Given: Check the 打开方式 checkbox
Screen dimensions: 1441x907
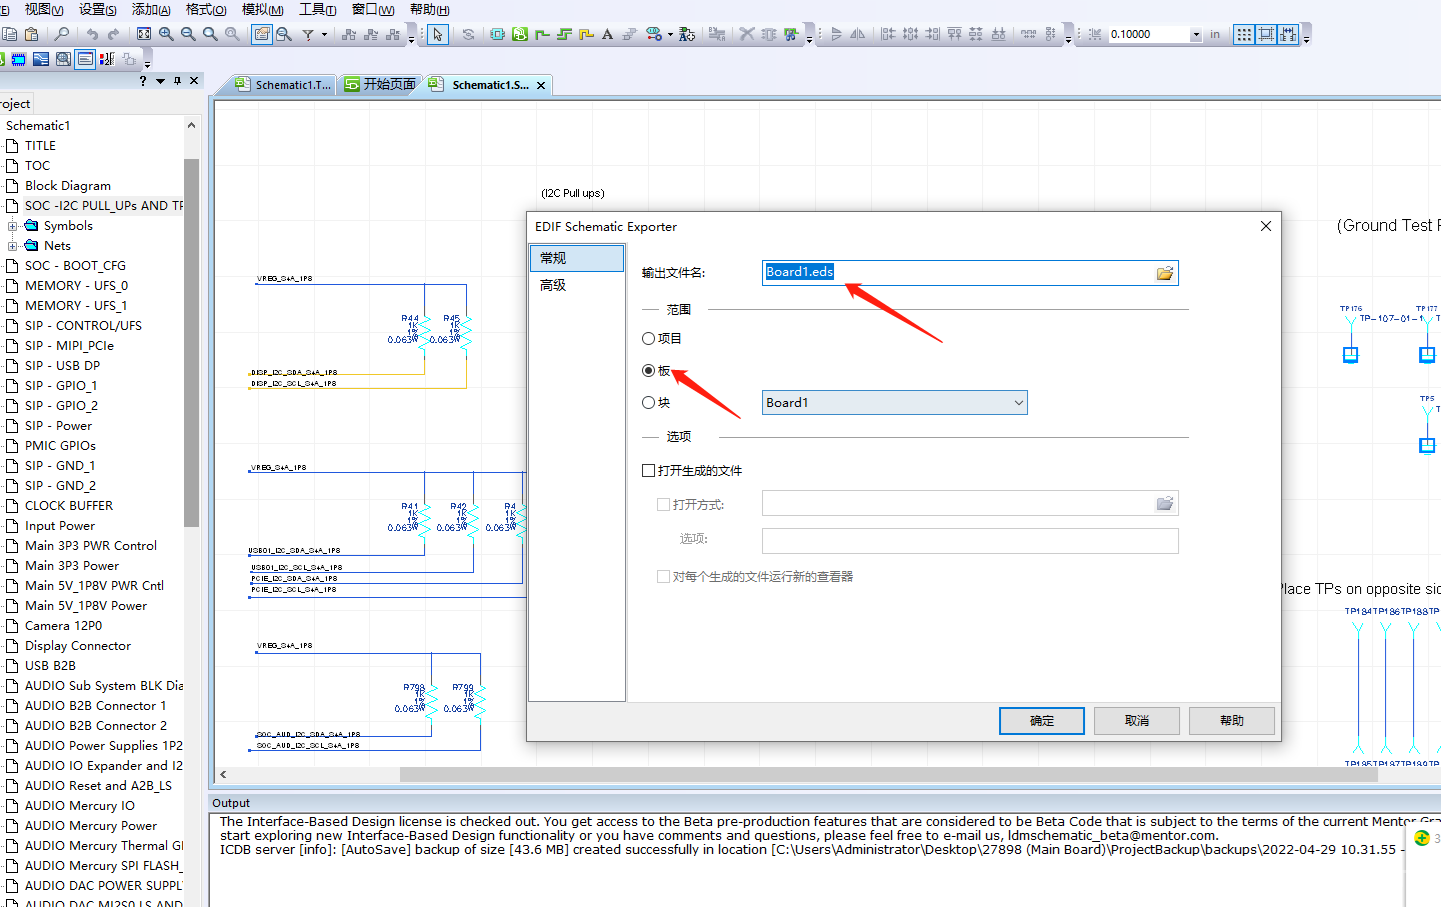Looking at the screenshot, I should pyautogui.click(x=663, y=505).
